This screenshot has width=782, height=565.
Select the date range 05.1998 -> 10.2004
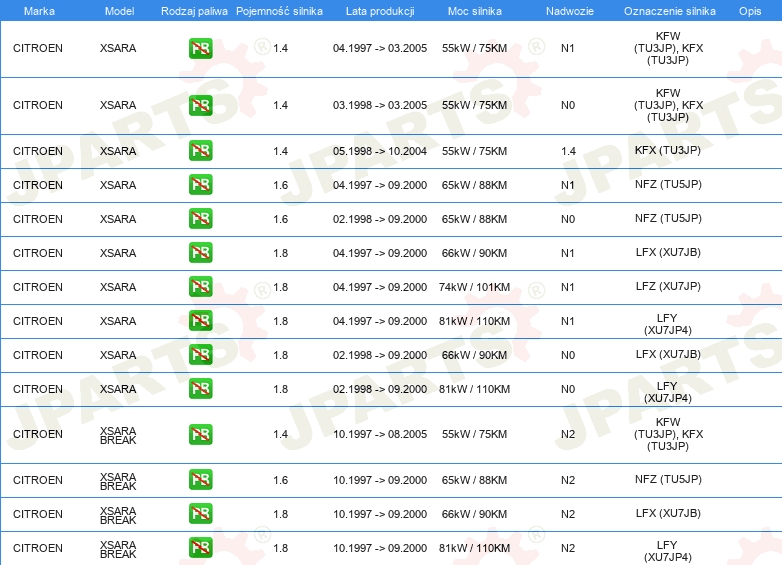pyautogui.click(x=380, y=151)
